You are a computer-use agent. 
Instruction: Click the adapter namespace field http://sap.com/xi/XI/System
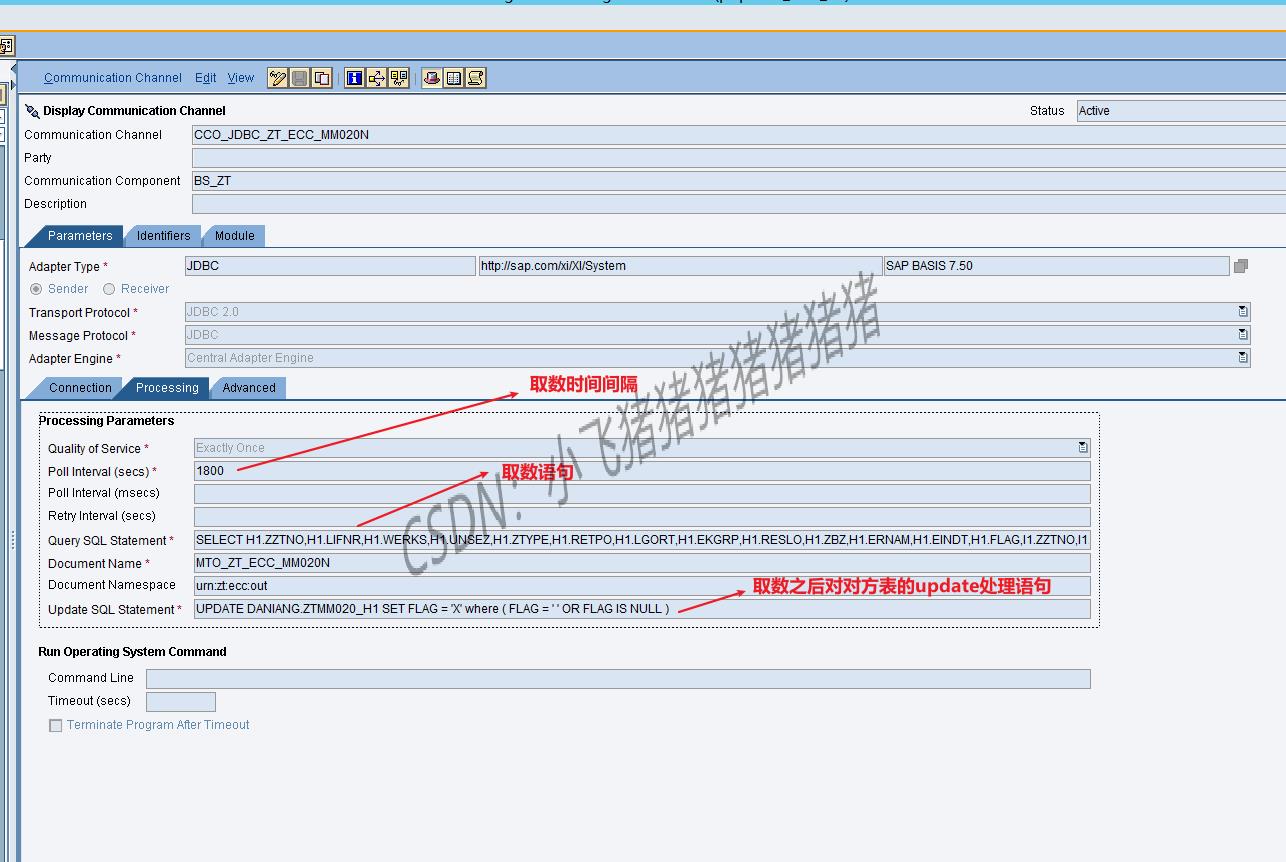tap(680, 266)
